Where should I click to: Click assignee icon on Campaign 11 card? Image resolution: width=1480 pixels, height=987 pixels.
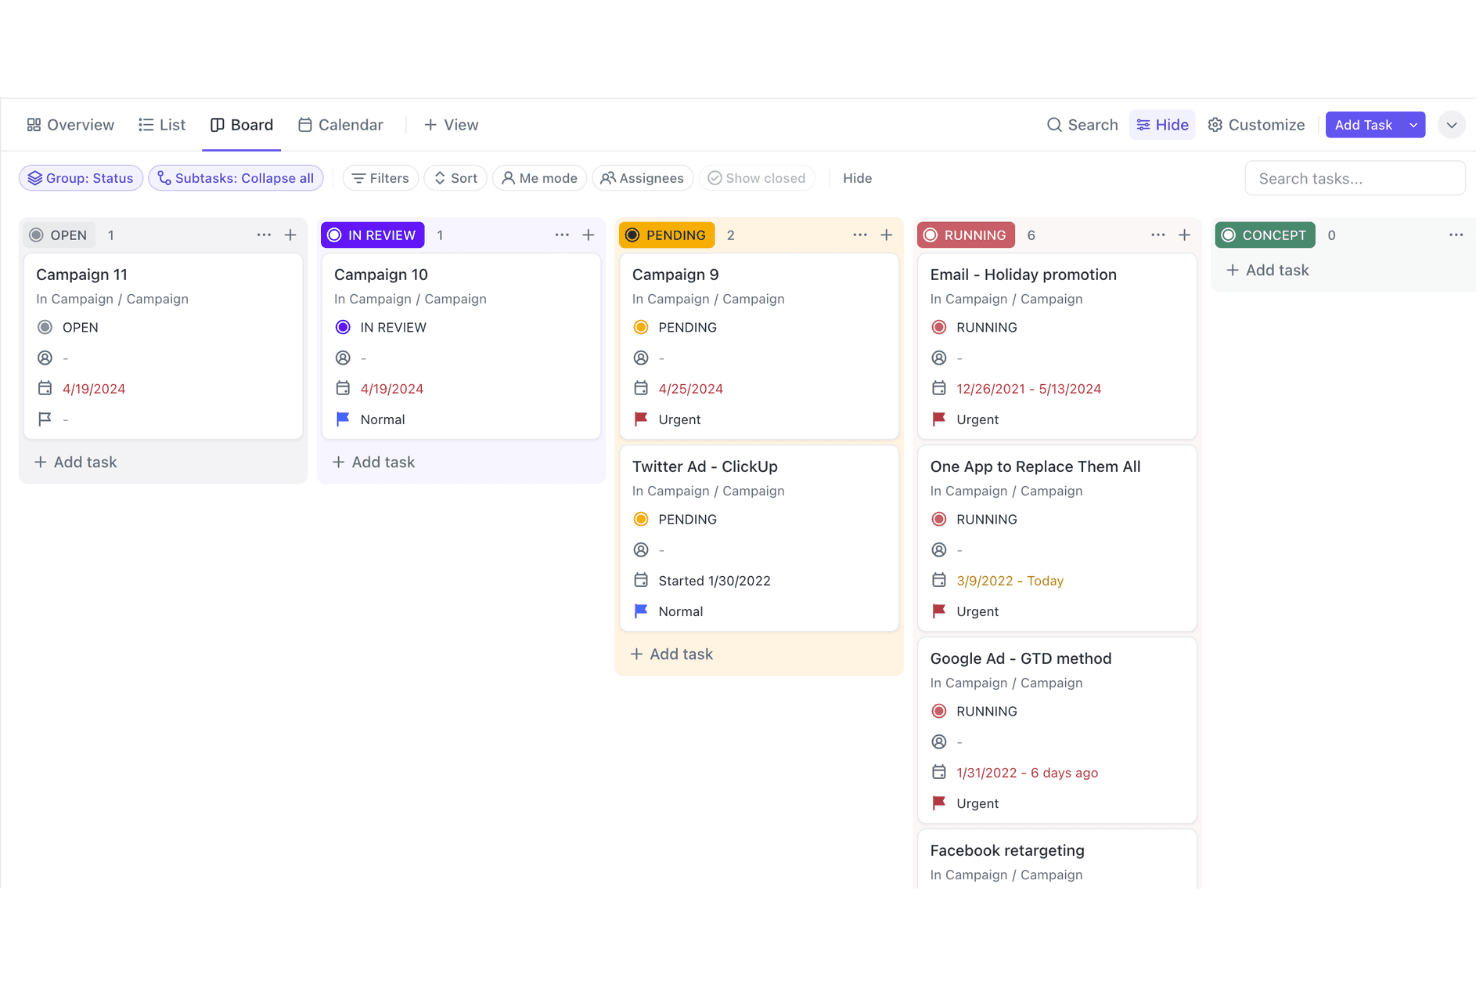point(45,358)
